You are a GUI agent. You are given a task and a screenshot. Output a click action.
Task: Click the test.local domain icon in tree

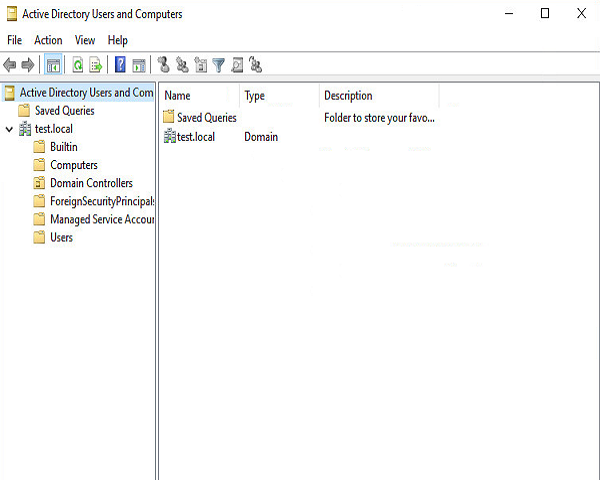25,129
